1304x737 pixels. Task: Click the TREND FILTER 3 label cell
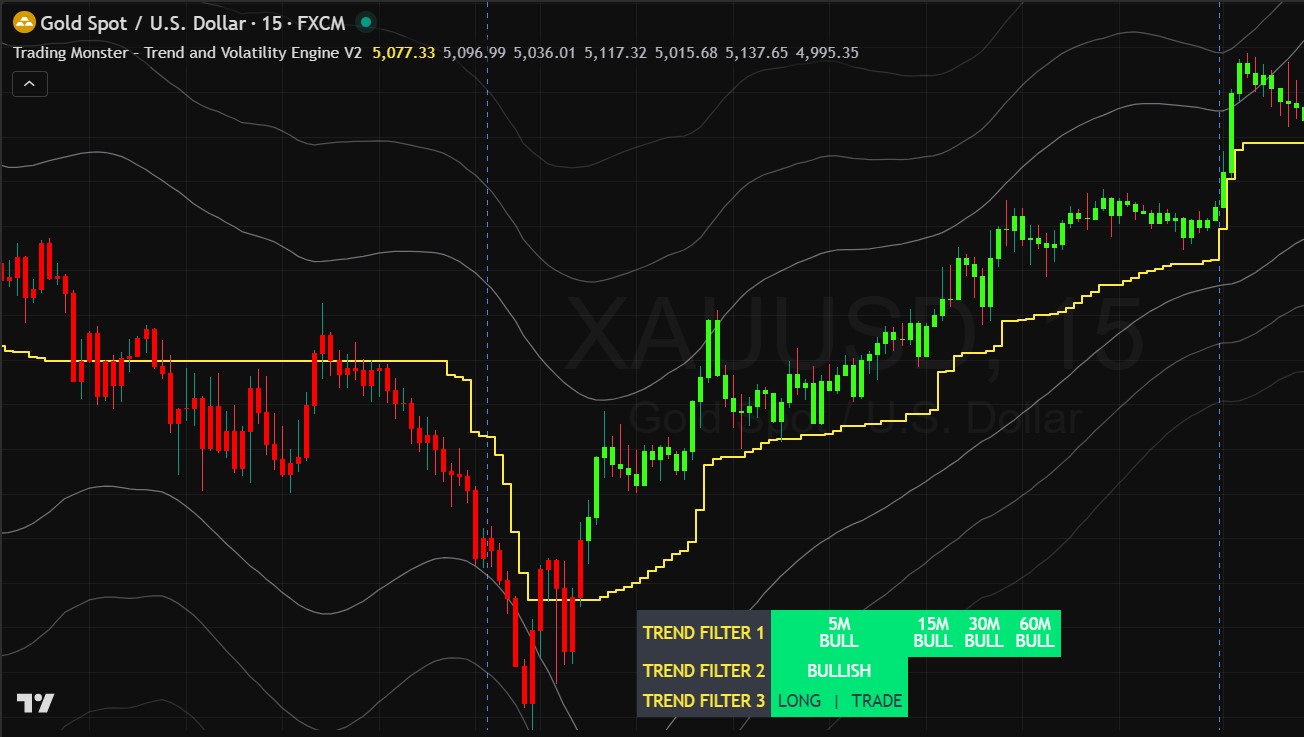pyautogui.click(x=704, y=701)
